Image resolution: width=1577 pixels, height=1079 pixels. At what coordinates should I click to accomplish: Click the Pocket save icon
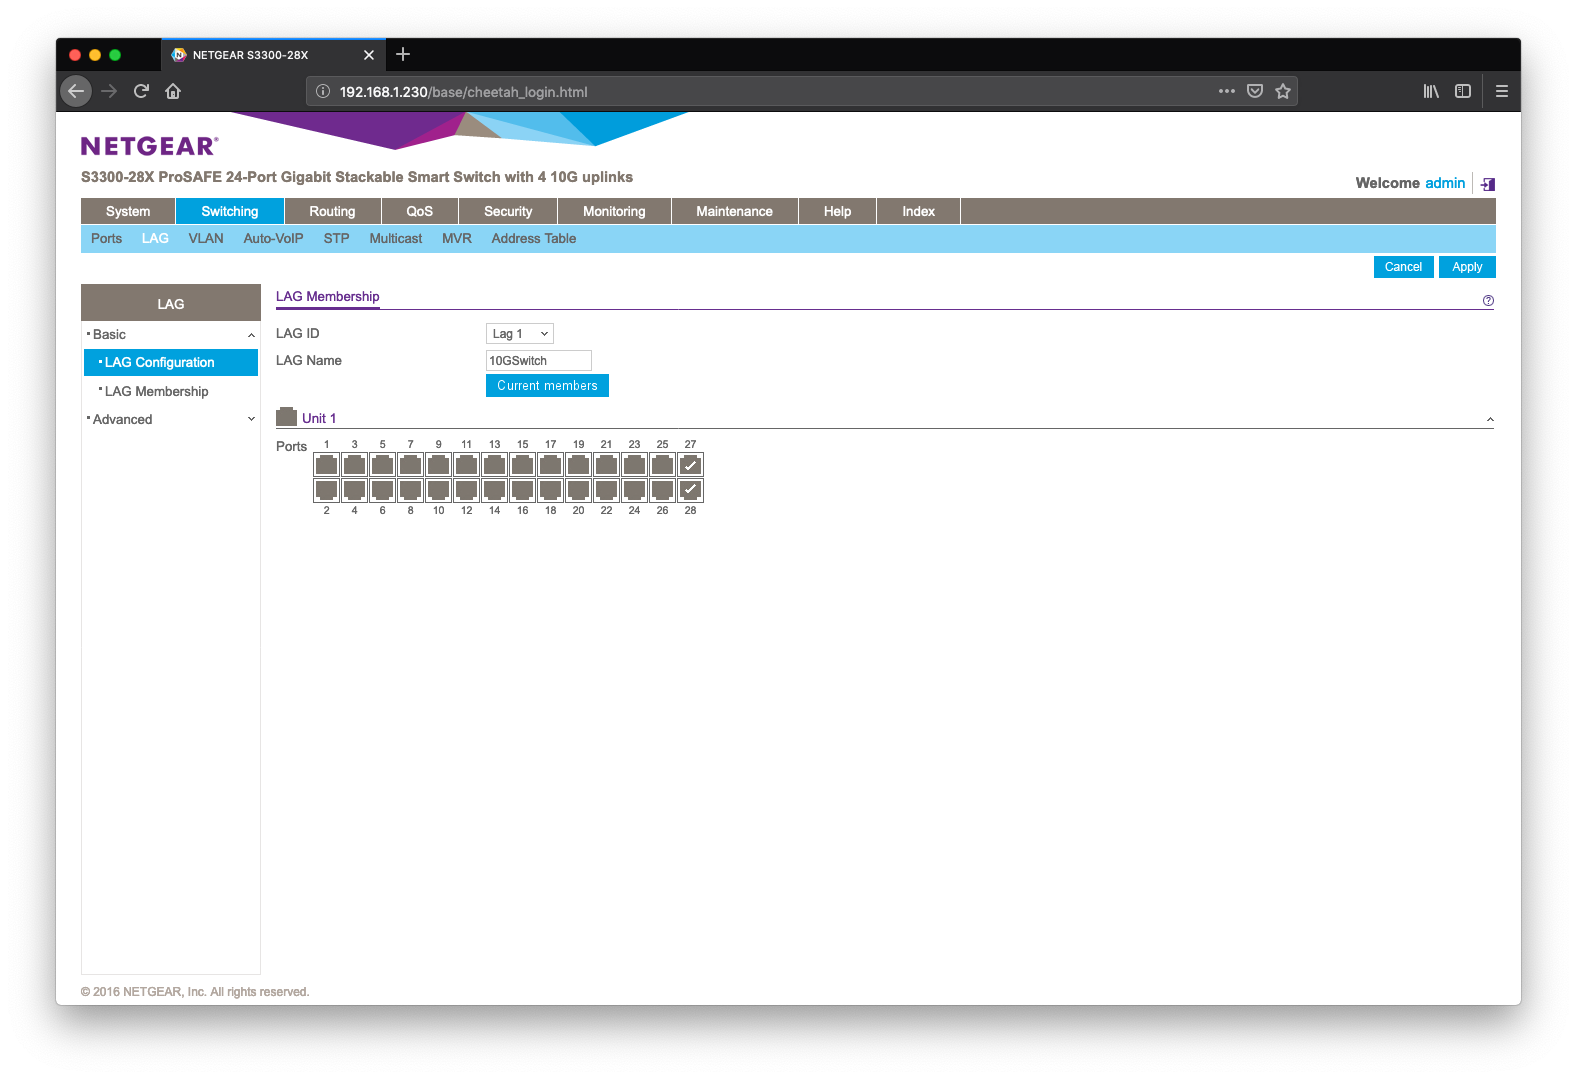[x=1255, y=91]
